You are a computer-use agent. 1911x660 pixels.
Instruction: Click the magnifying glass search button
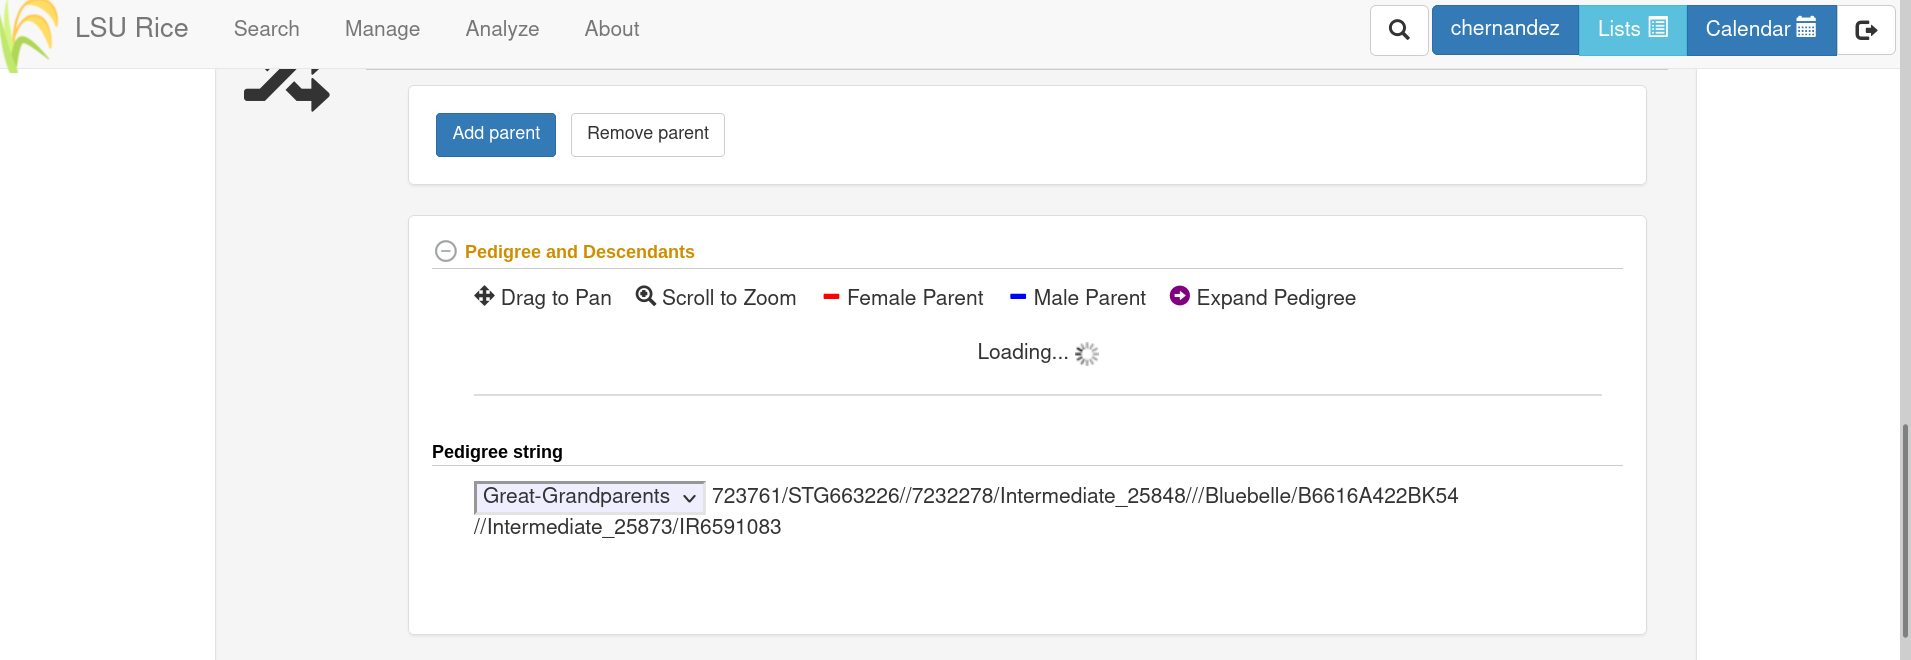(x=1399, y=30)
